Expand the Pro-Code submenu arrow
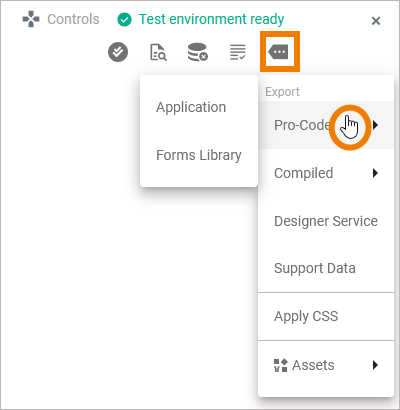The image size is (400, 410). [376, 125]
